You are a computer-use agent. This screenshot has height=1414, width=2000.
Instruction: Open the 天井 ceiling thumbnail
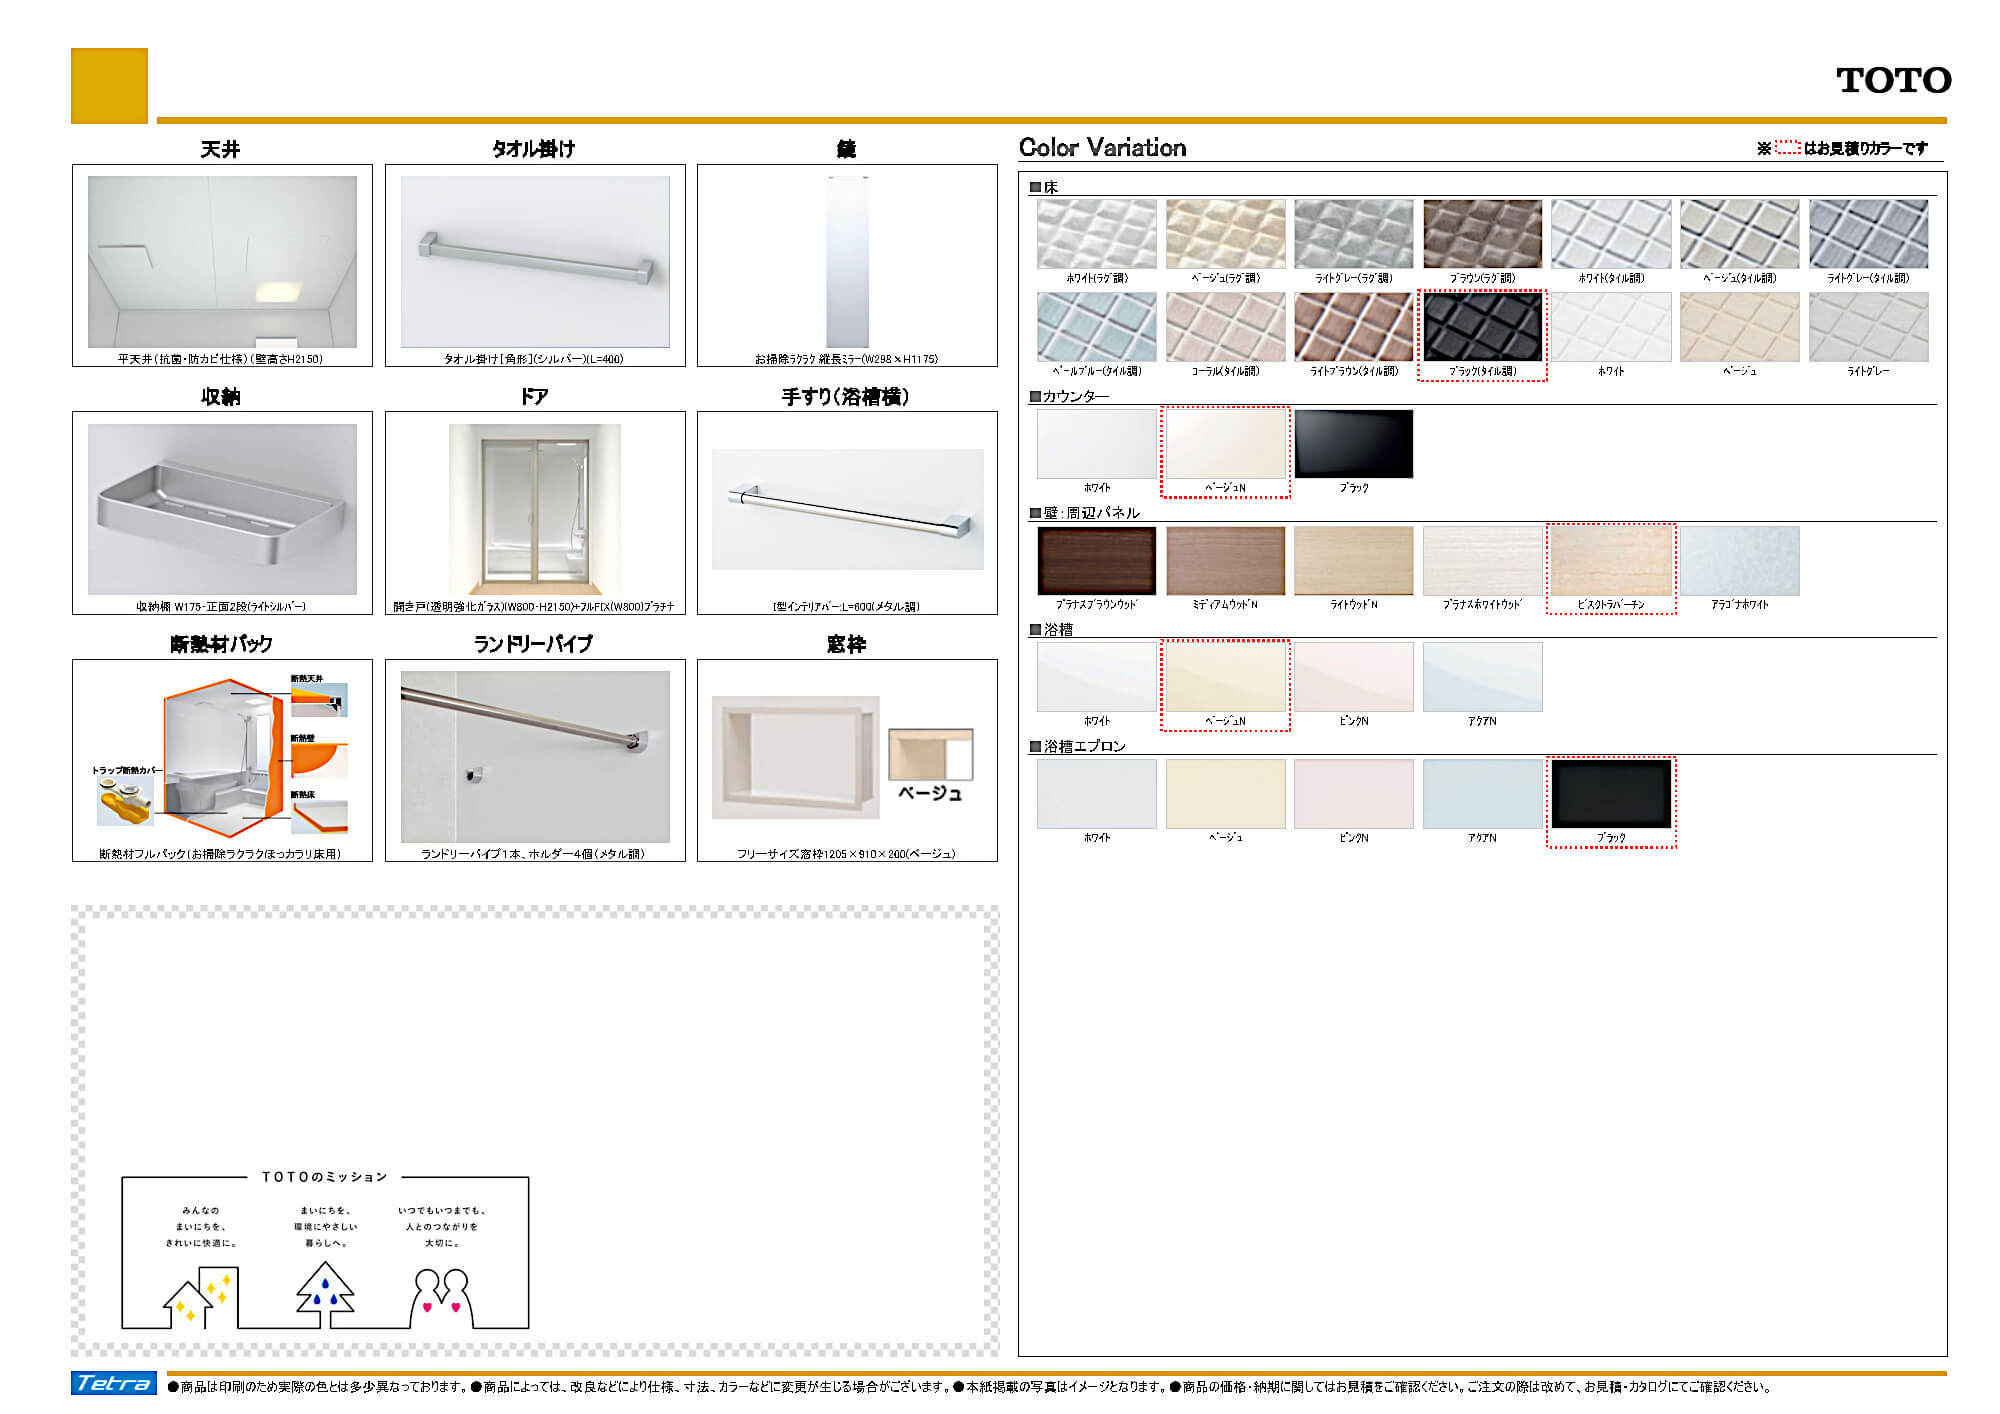click(222, 262)
